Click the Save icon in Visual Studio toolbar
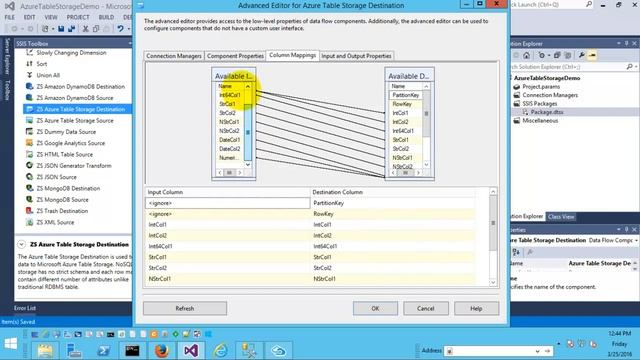 pyautogui.click(x=61, y=29)
